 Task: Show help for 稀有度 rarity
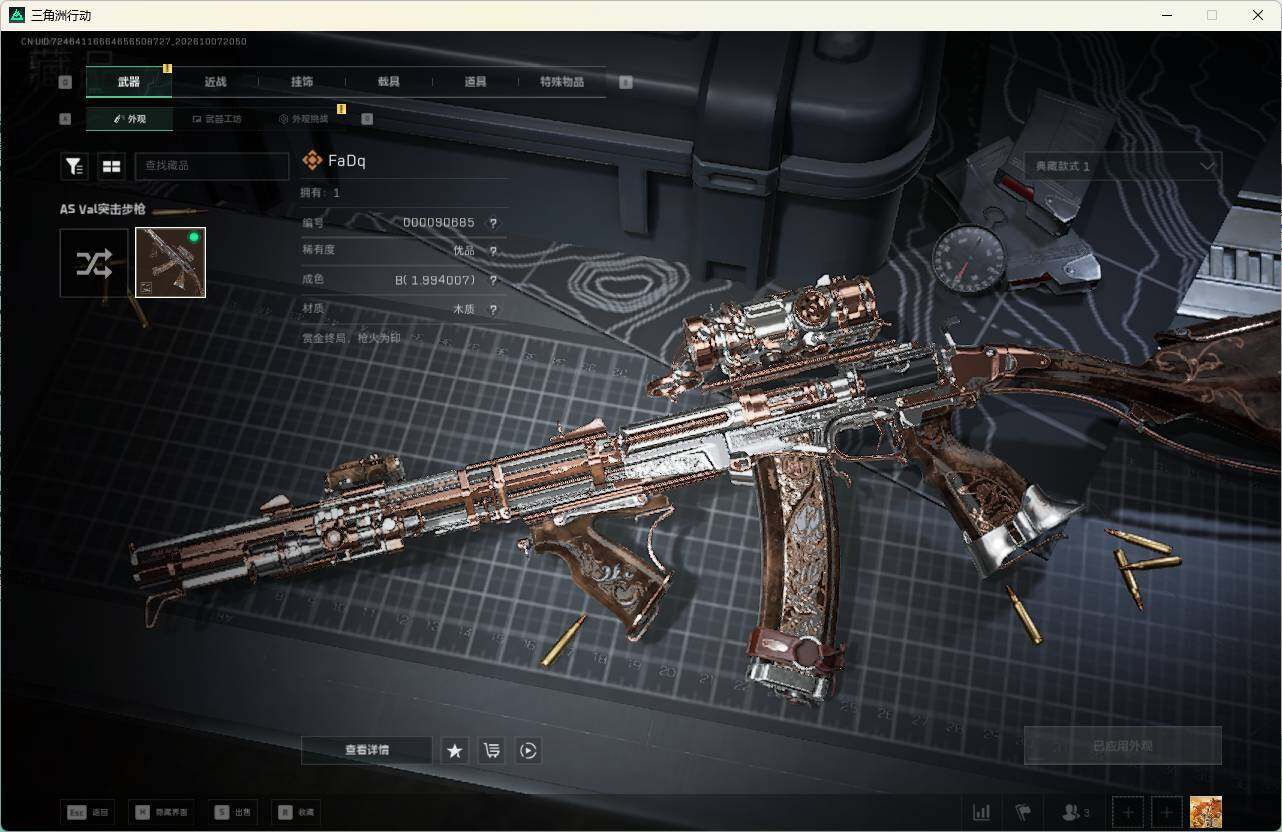pos(493,251)
